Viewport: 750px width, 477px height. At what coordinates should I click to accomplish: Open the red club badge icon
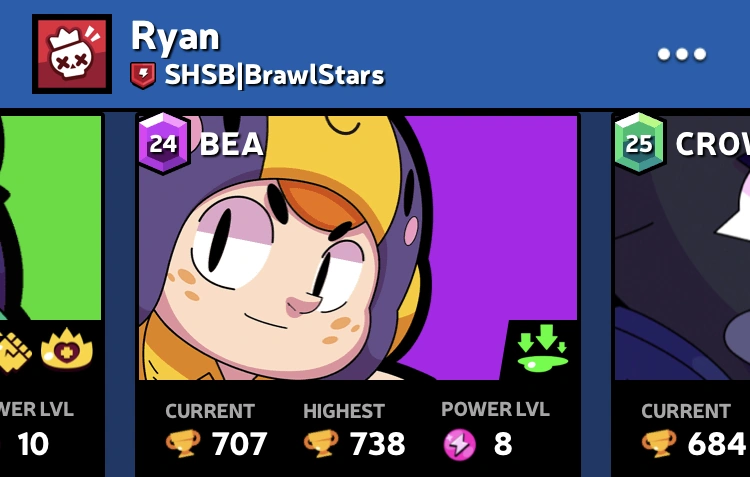click(x=143, y=76)
